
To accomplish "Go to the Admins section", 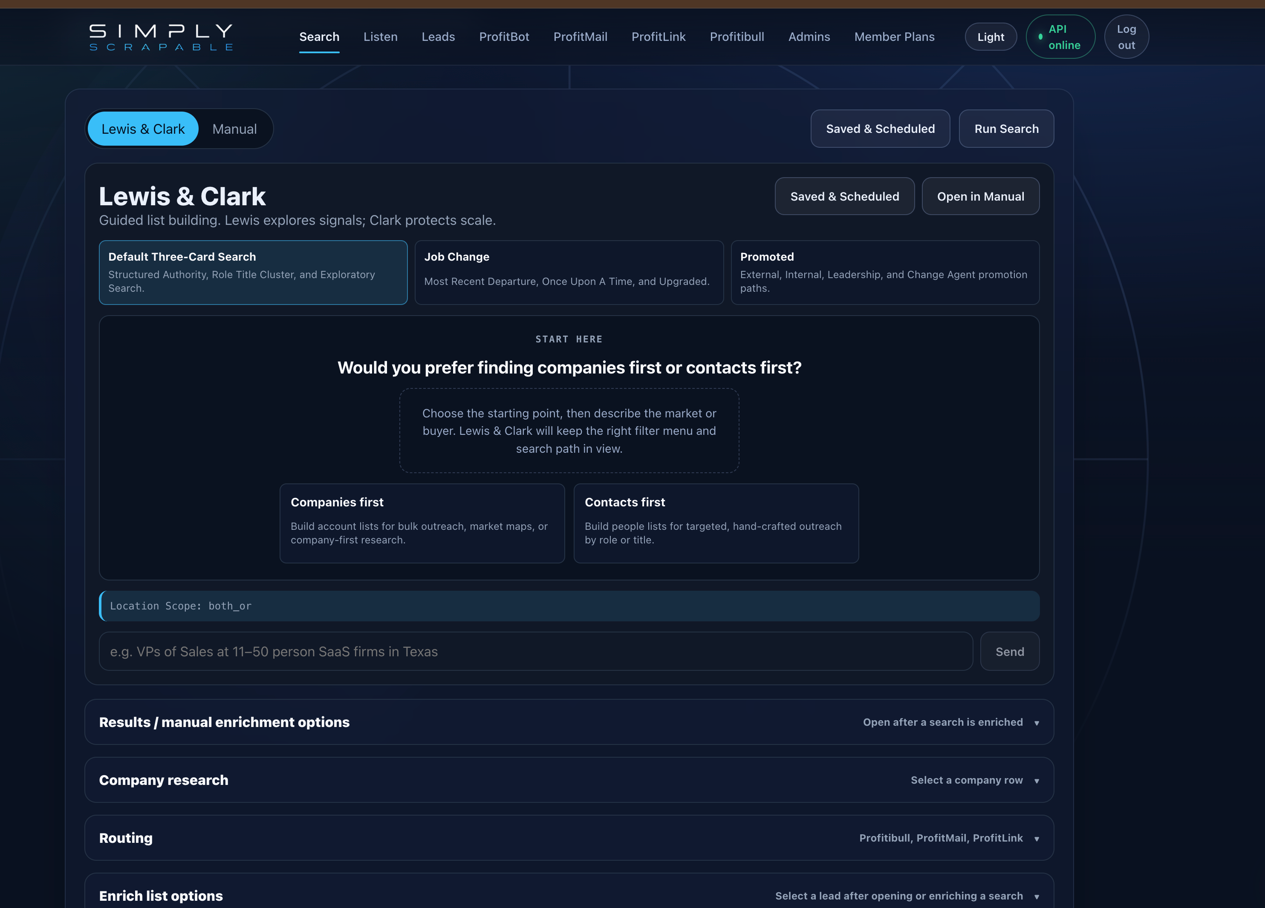I will tap(809, 37).
